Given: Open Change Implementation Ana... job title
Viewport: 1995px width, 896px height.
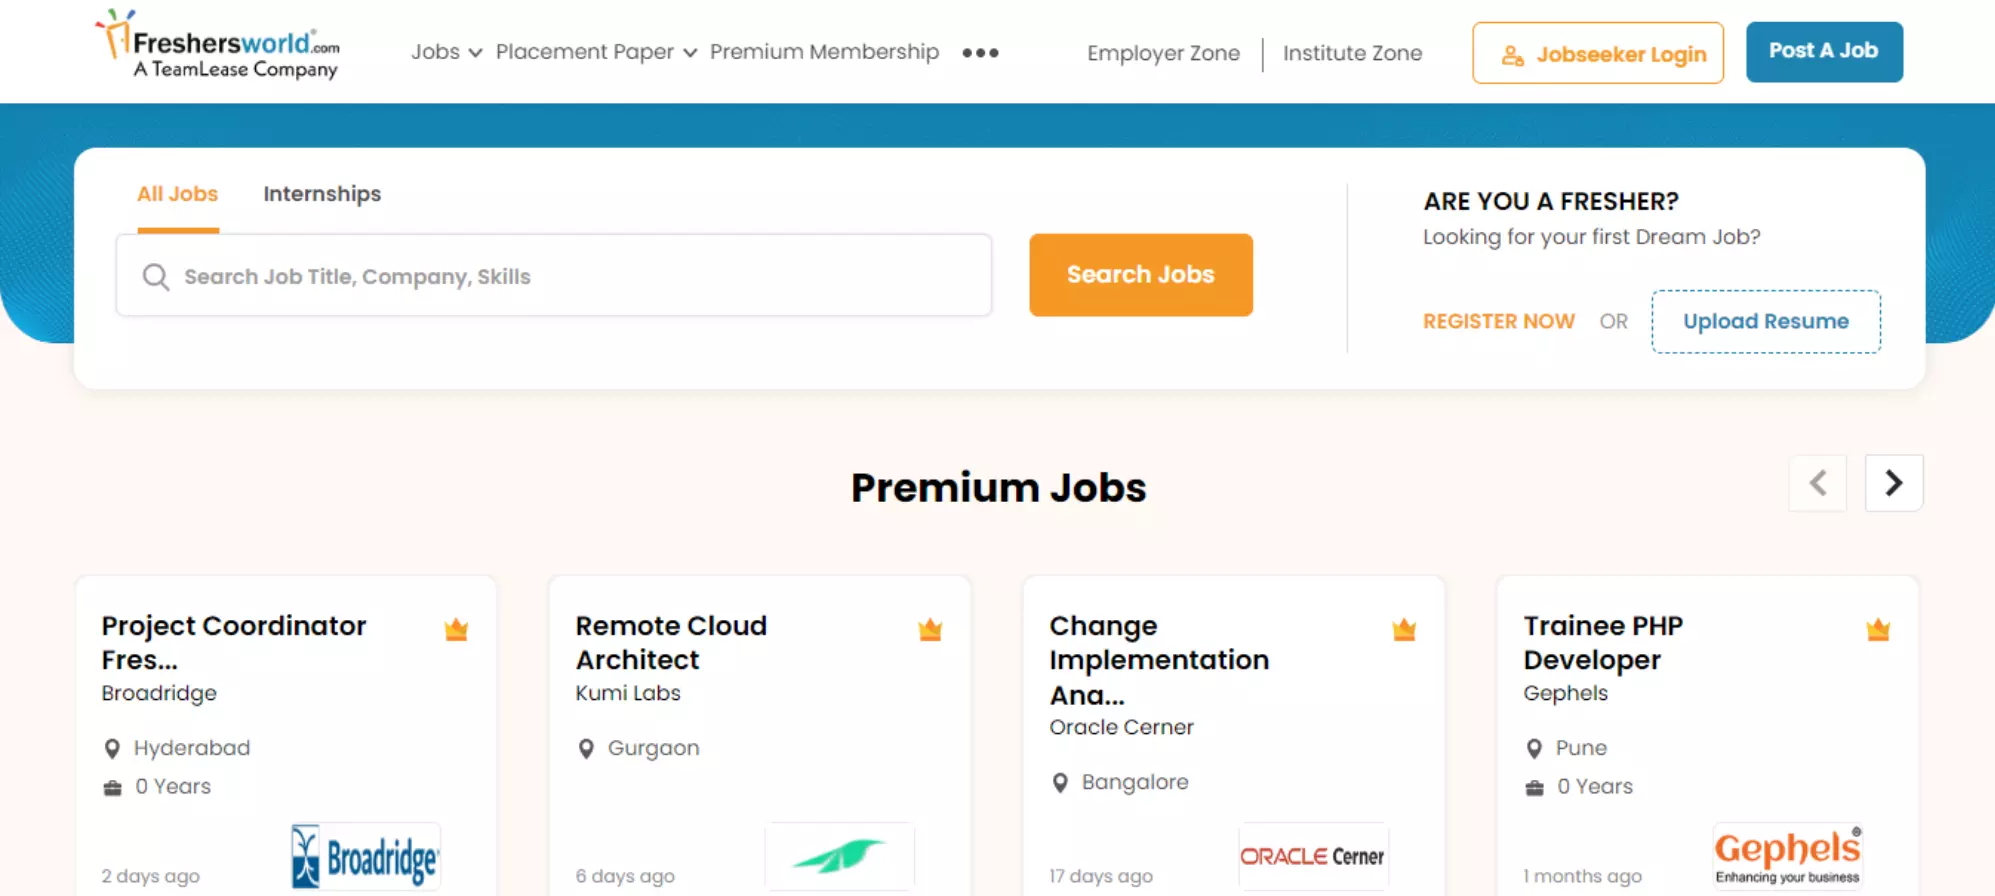Looking at the screenshot, I should point(1159,660).
